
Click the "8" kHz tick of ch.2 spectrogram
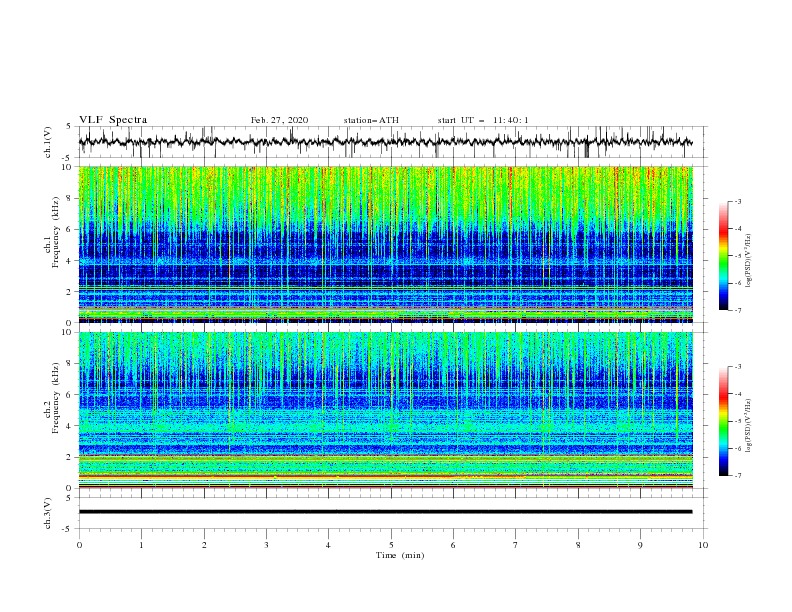69,364
